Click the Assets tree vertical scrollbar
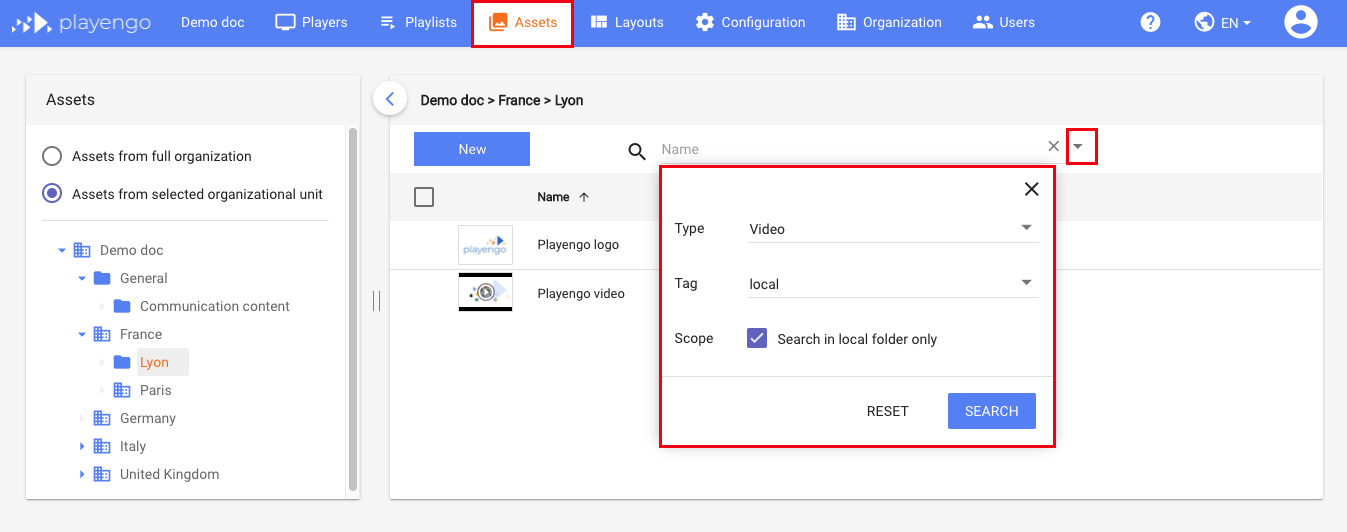This screenshot has height=532, width=1347. coord(352,309)
